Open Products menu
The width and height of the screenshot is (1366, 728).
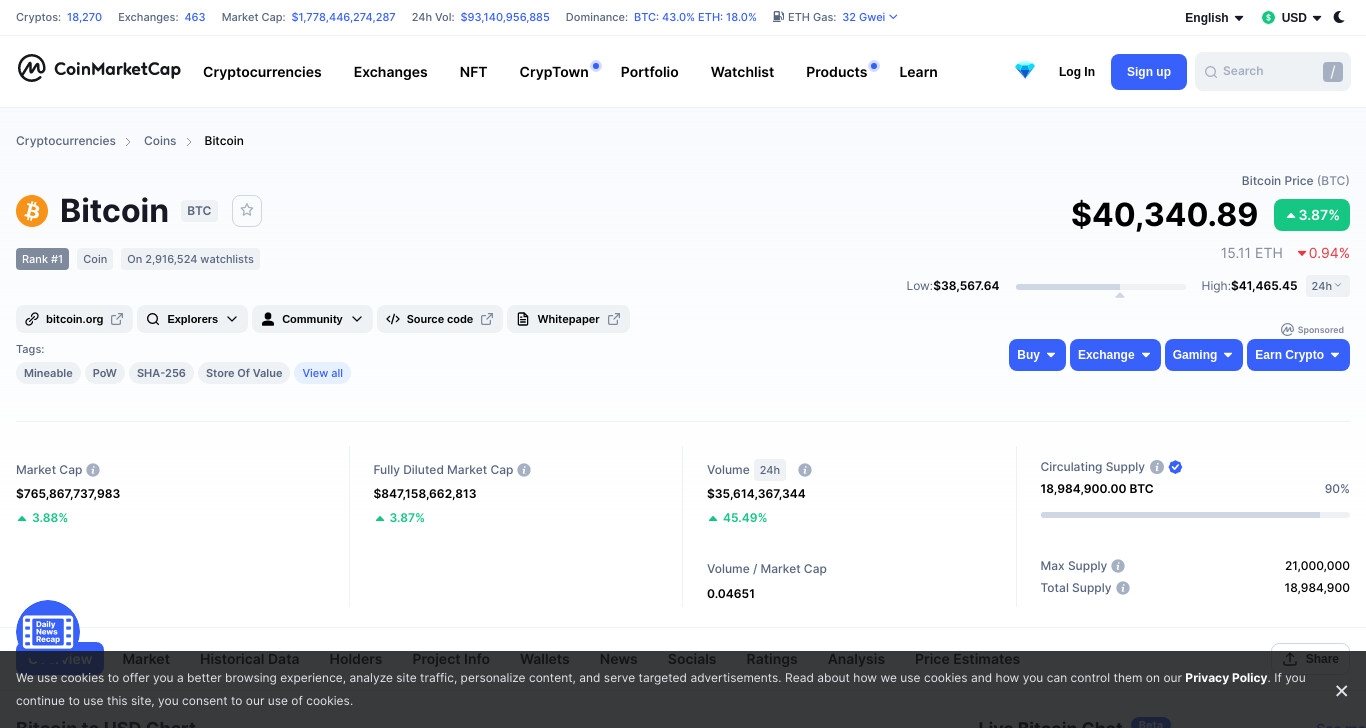[x=836, y=72]
